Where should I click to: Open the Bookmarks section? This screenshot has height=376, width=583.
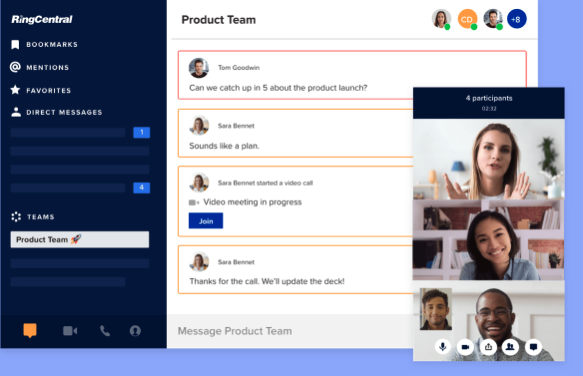[52, 45]
